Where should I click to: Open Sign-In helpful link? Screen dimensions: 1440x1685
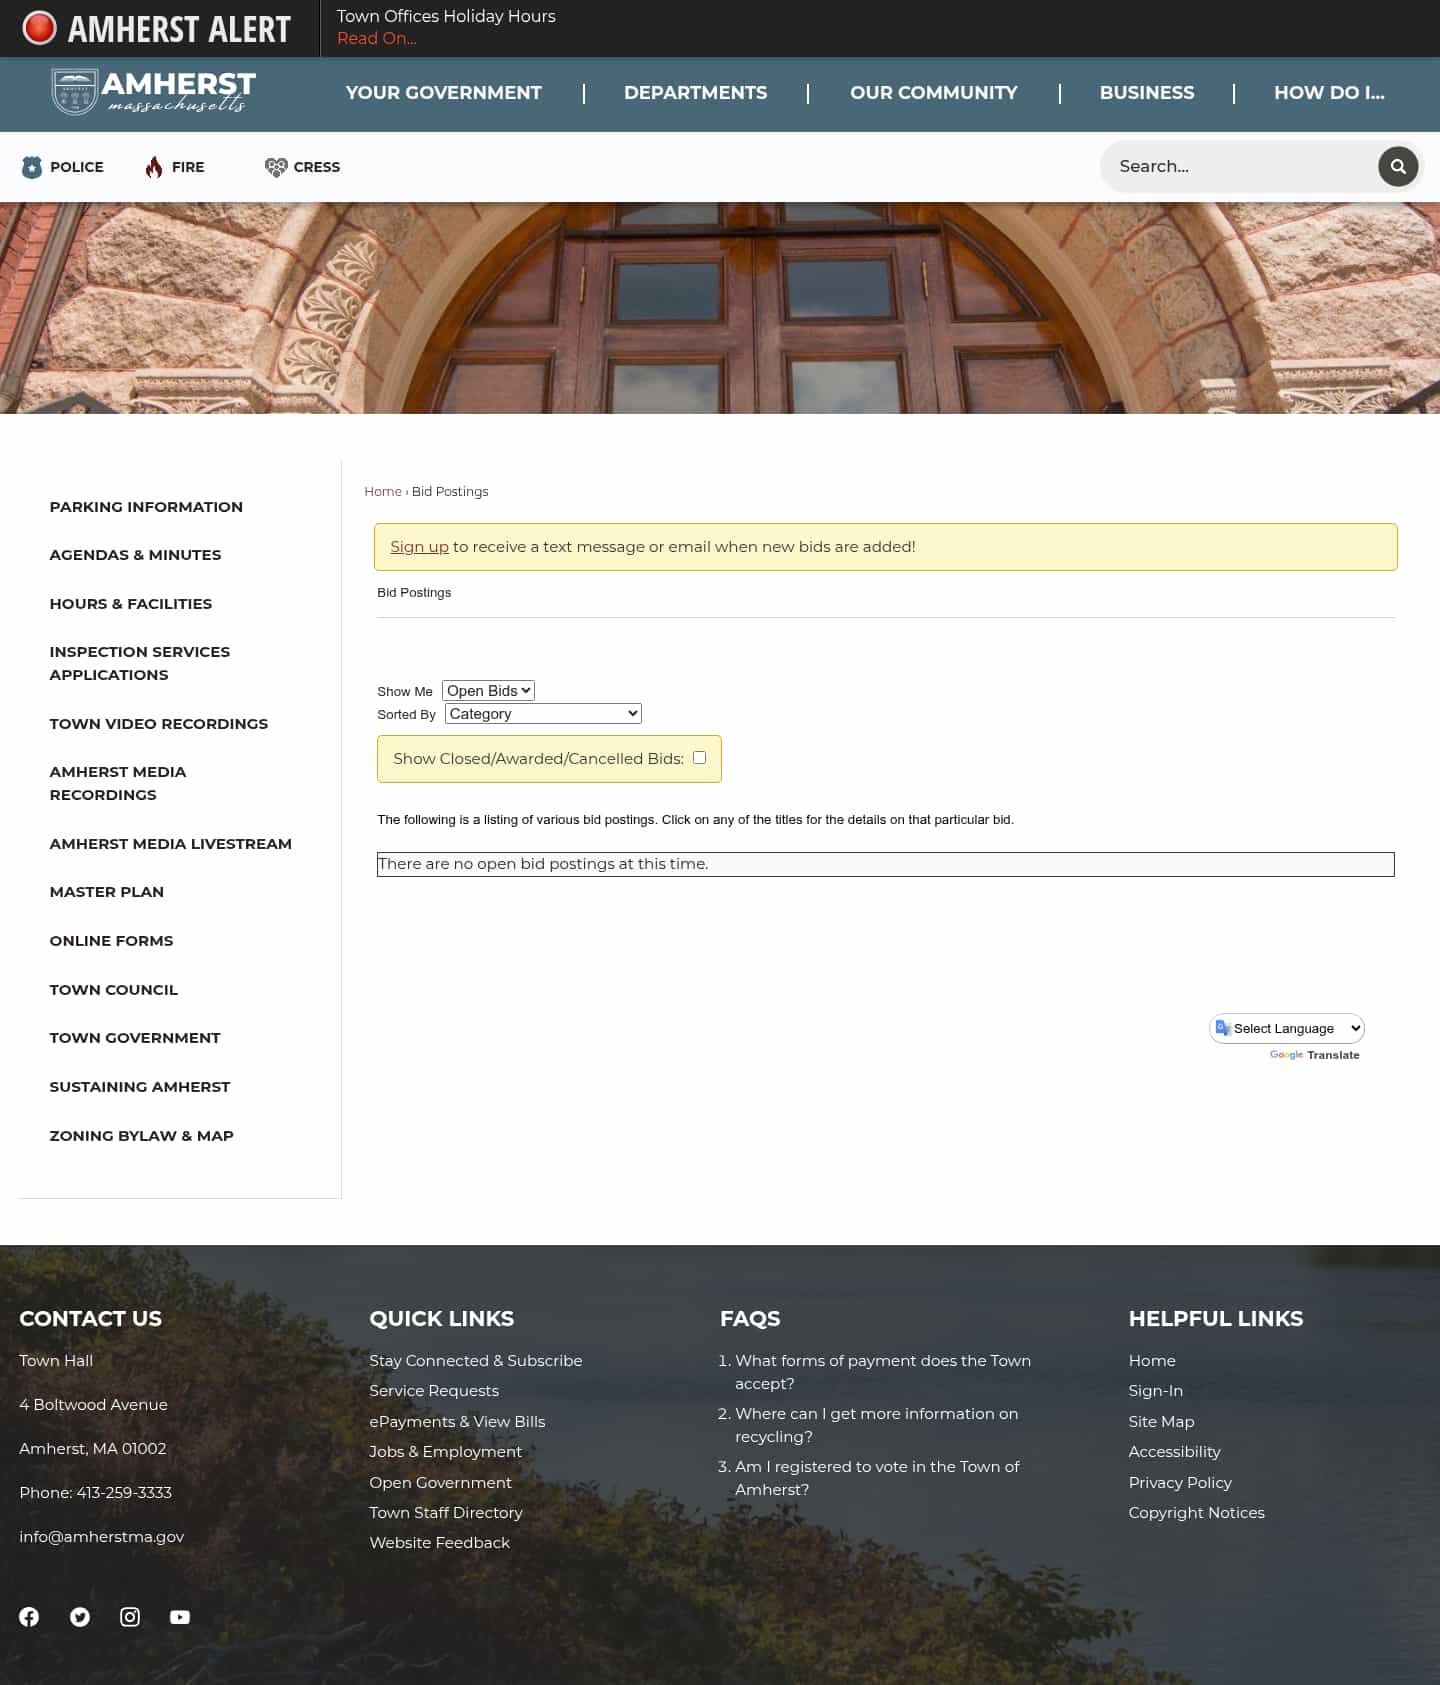click(x=1156, y=1390)
